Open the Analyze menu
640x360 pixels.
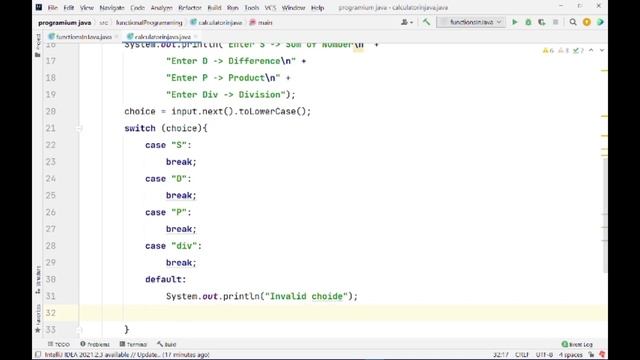click(x=161, y=8)
